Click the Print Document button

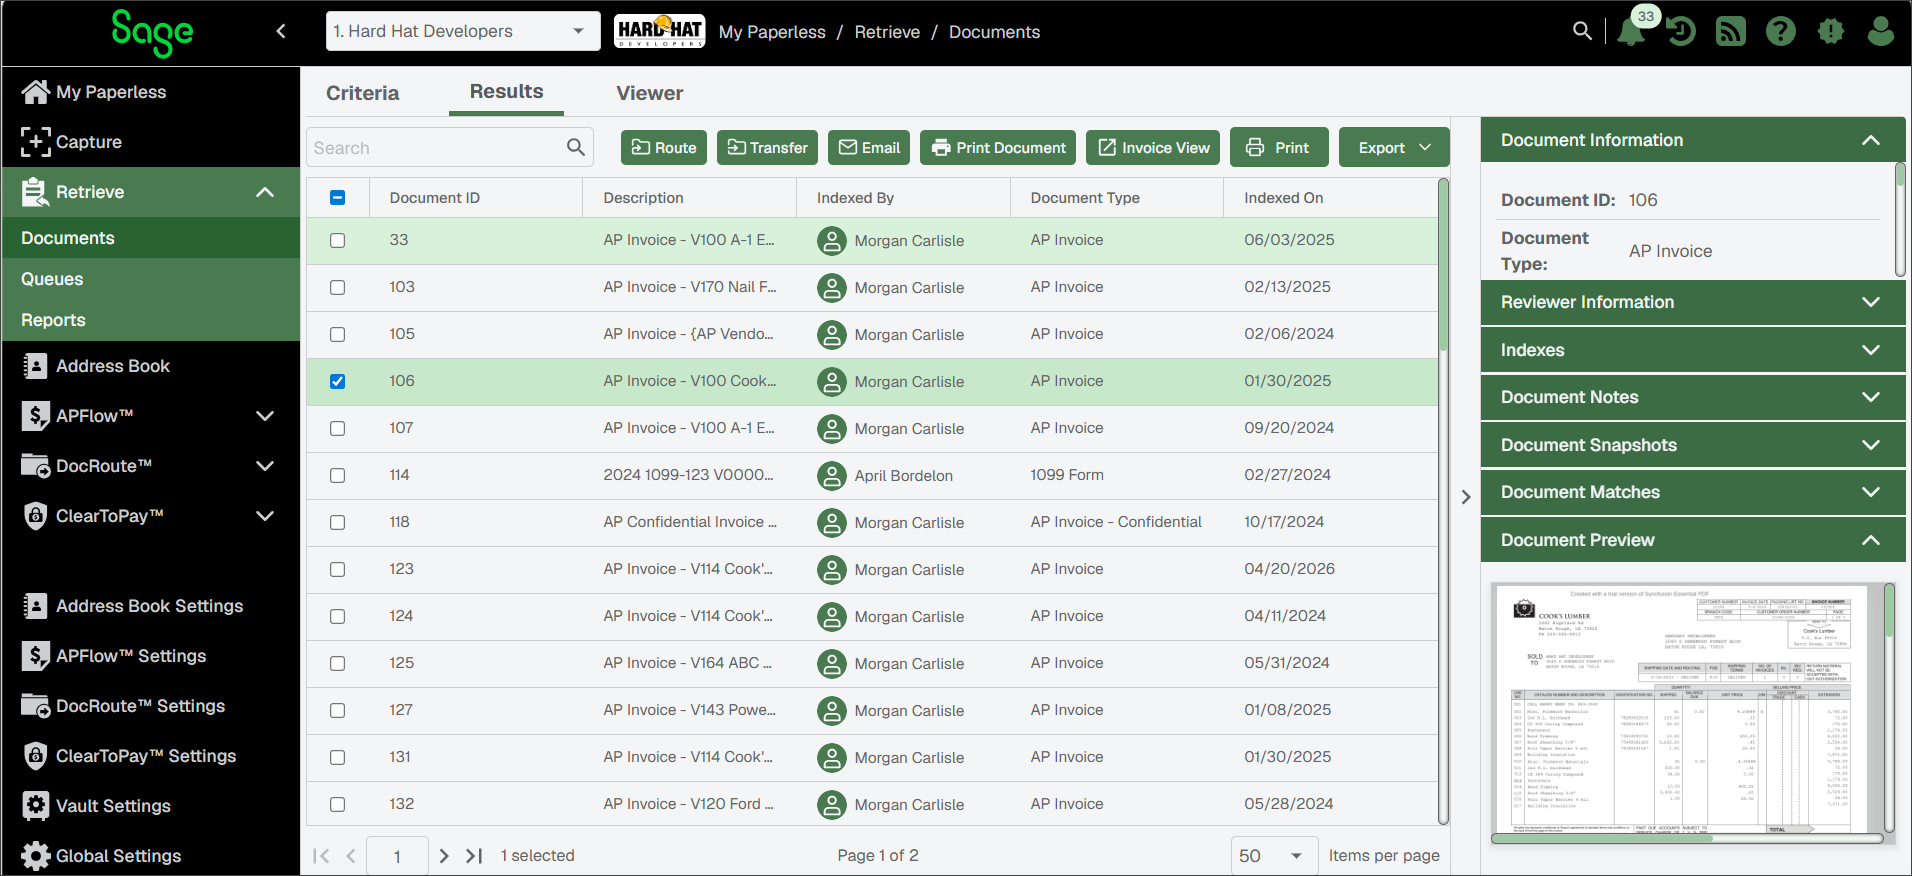[x=998, y=147]
